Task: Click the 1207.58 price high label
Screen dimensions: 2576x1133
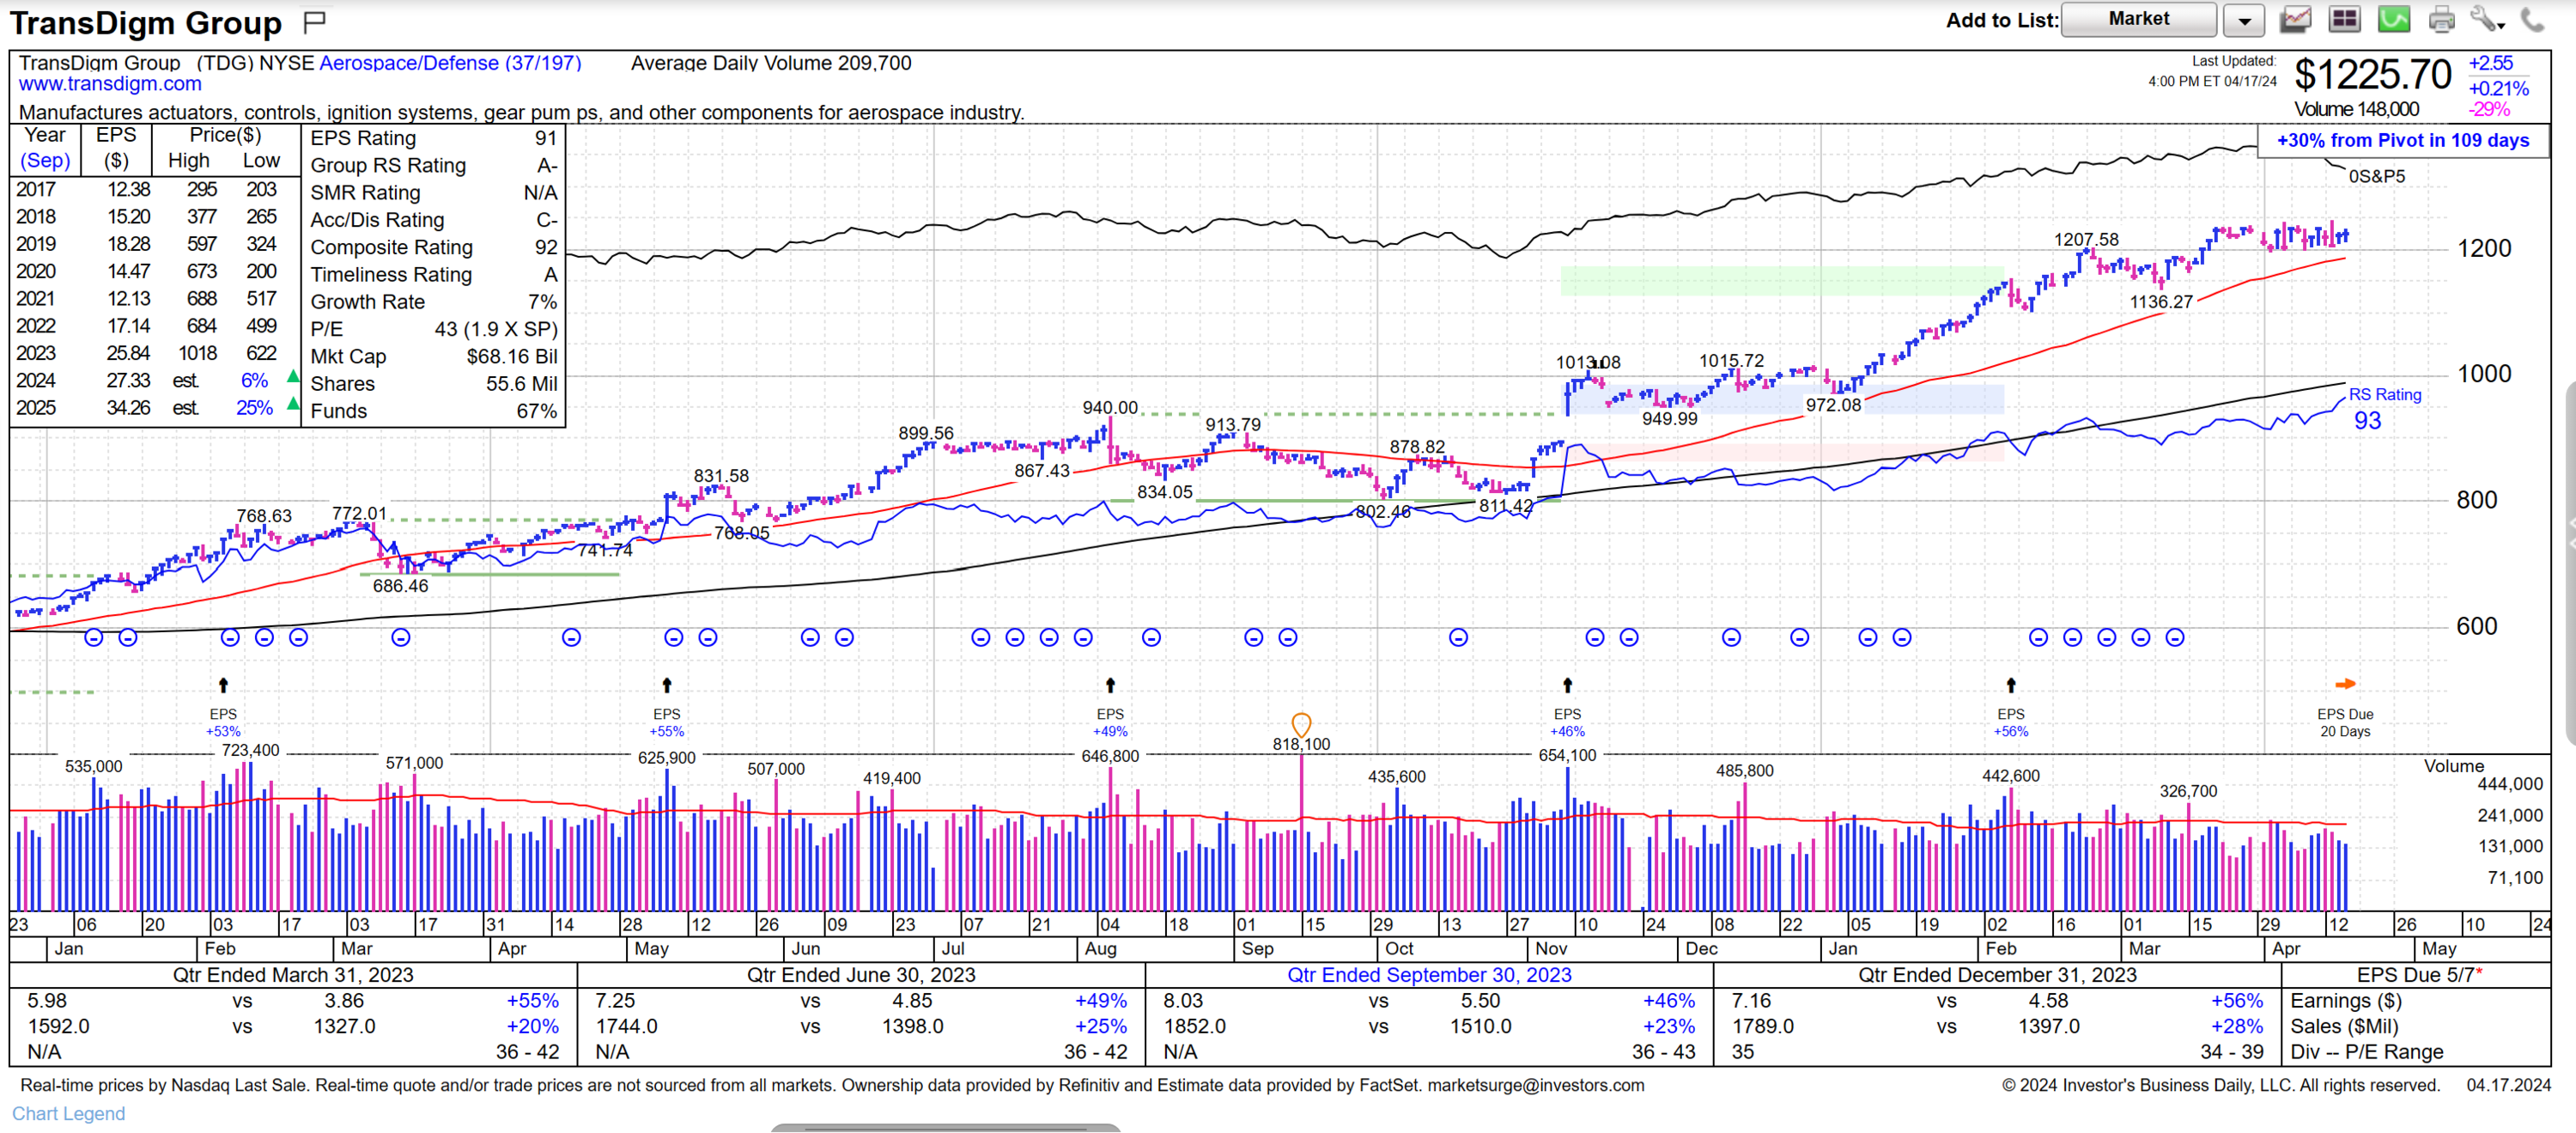Action: tap(2086, 240)
